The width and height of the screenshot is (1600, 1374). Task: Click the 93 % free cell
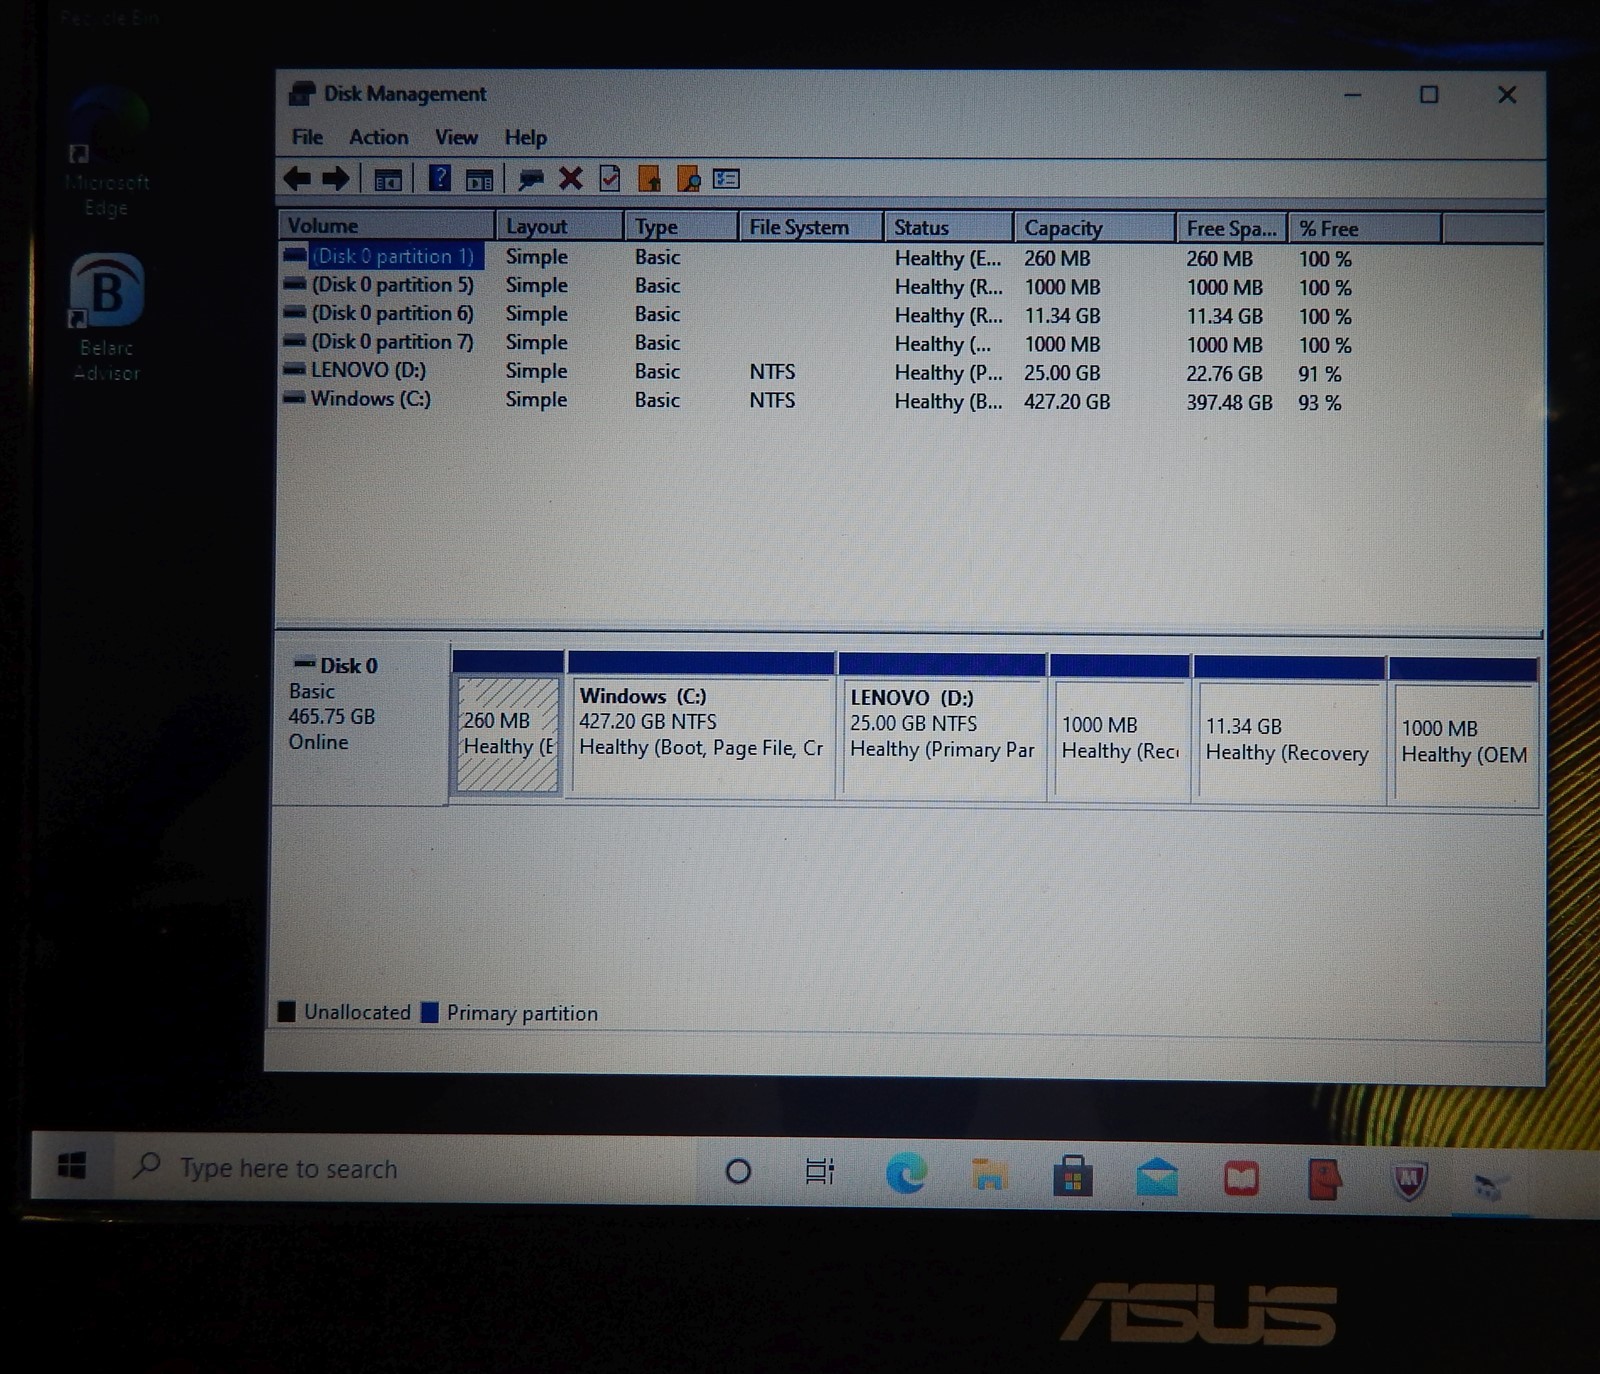coord(1319,403)
